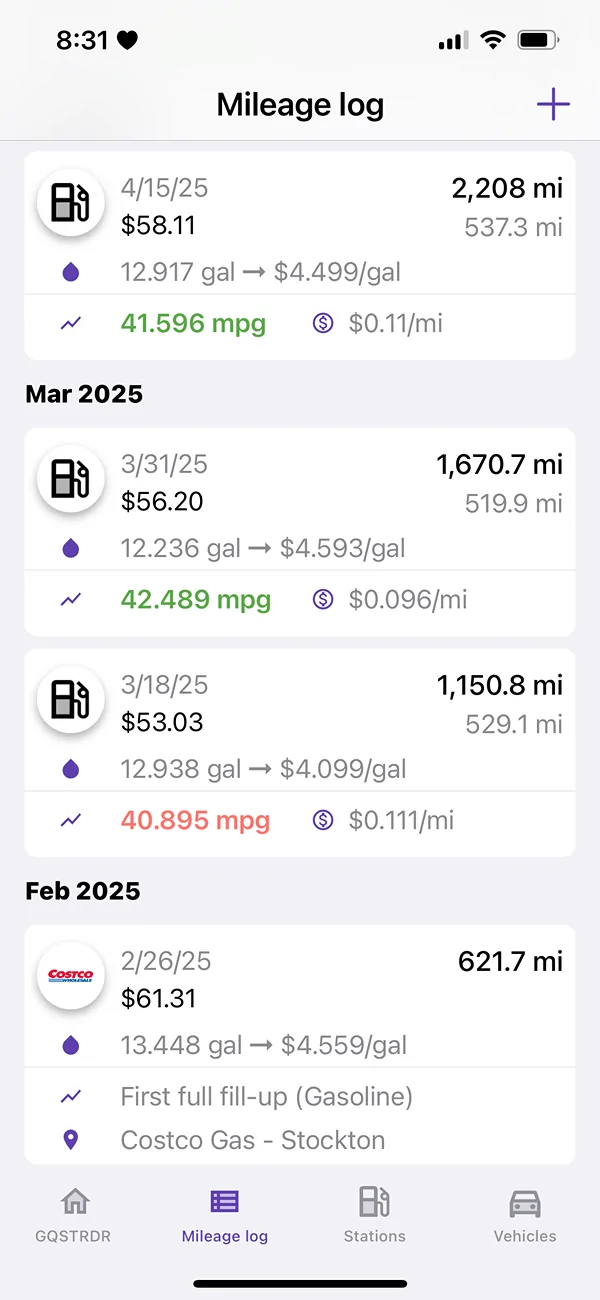Viewport: 600px width, 1300px height.
Task: Open the 41.596 mpg fill-up value
Action: tap(193, 324)
